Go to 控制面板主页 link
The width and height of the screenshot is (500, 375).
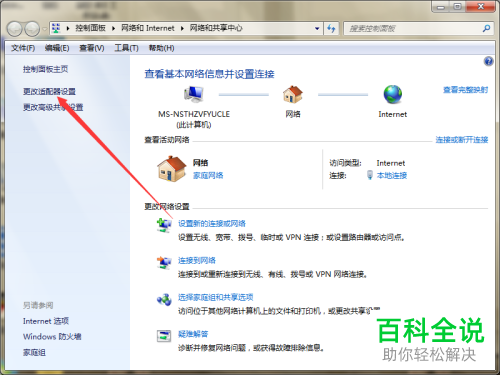point(45,69)
